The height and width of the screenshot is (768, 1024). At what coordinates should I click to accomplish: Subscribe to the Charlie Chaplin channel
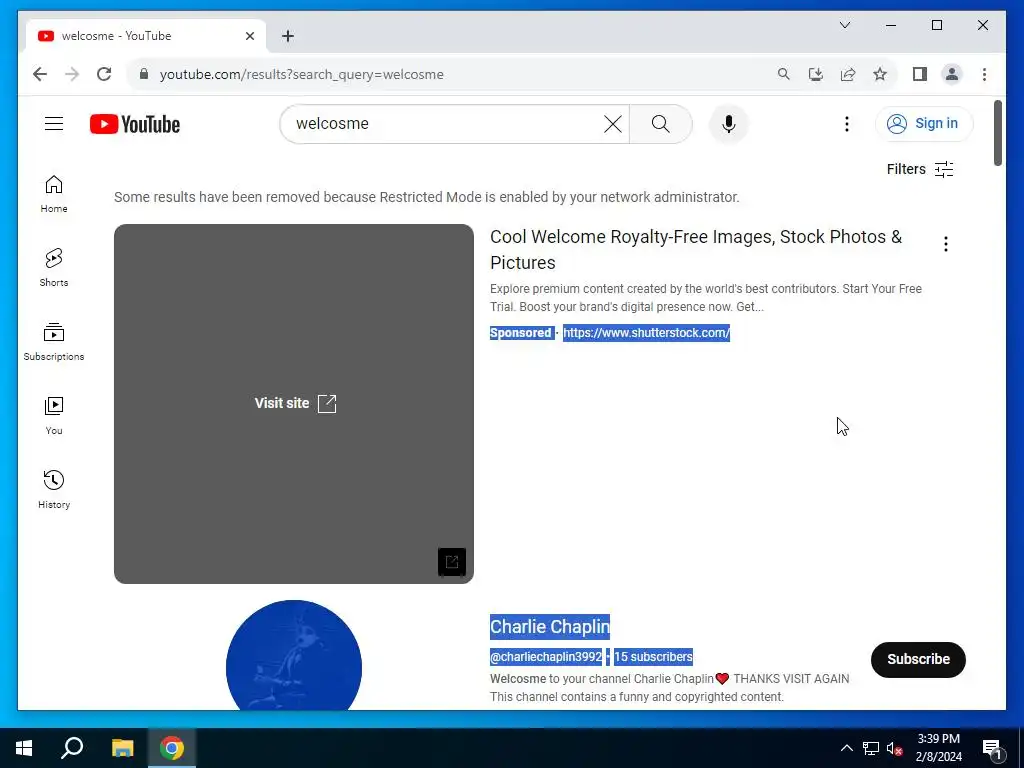[918, 660]
